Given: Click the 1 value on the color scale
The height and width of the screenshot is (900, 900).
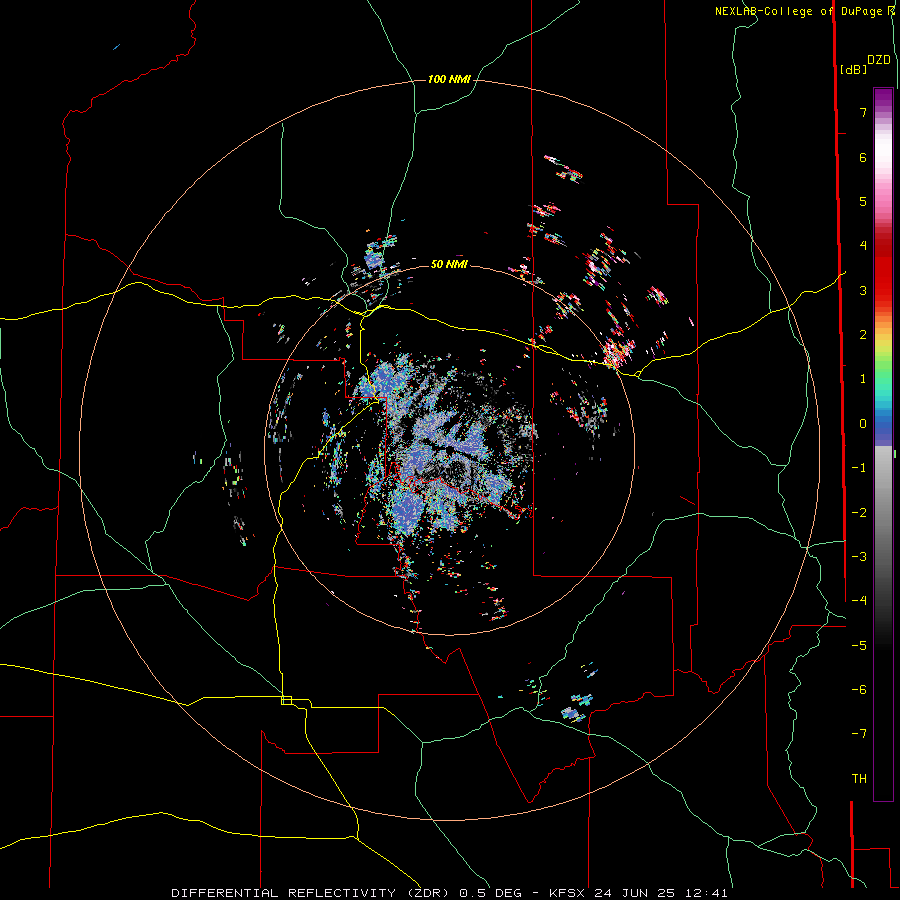Looking at the screenshot, I should [x=863, y=379].
